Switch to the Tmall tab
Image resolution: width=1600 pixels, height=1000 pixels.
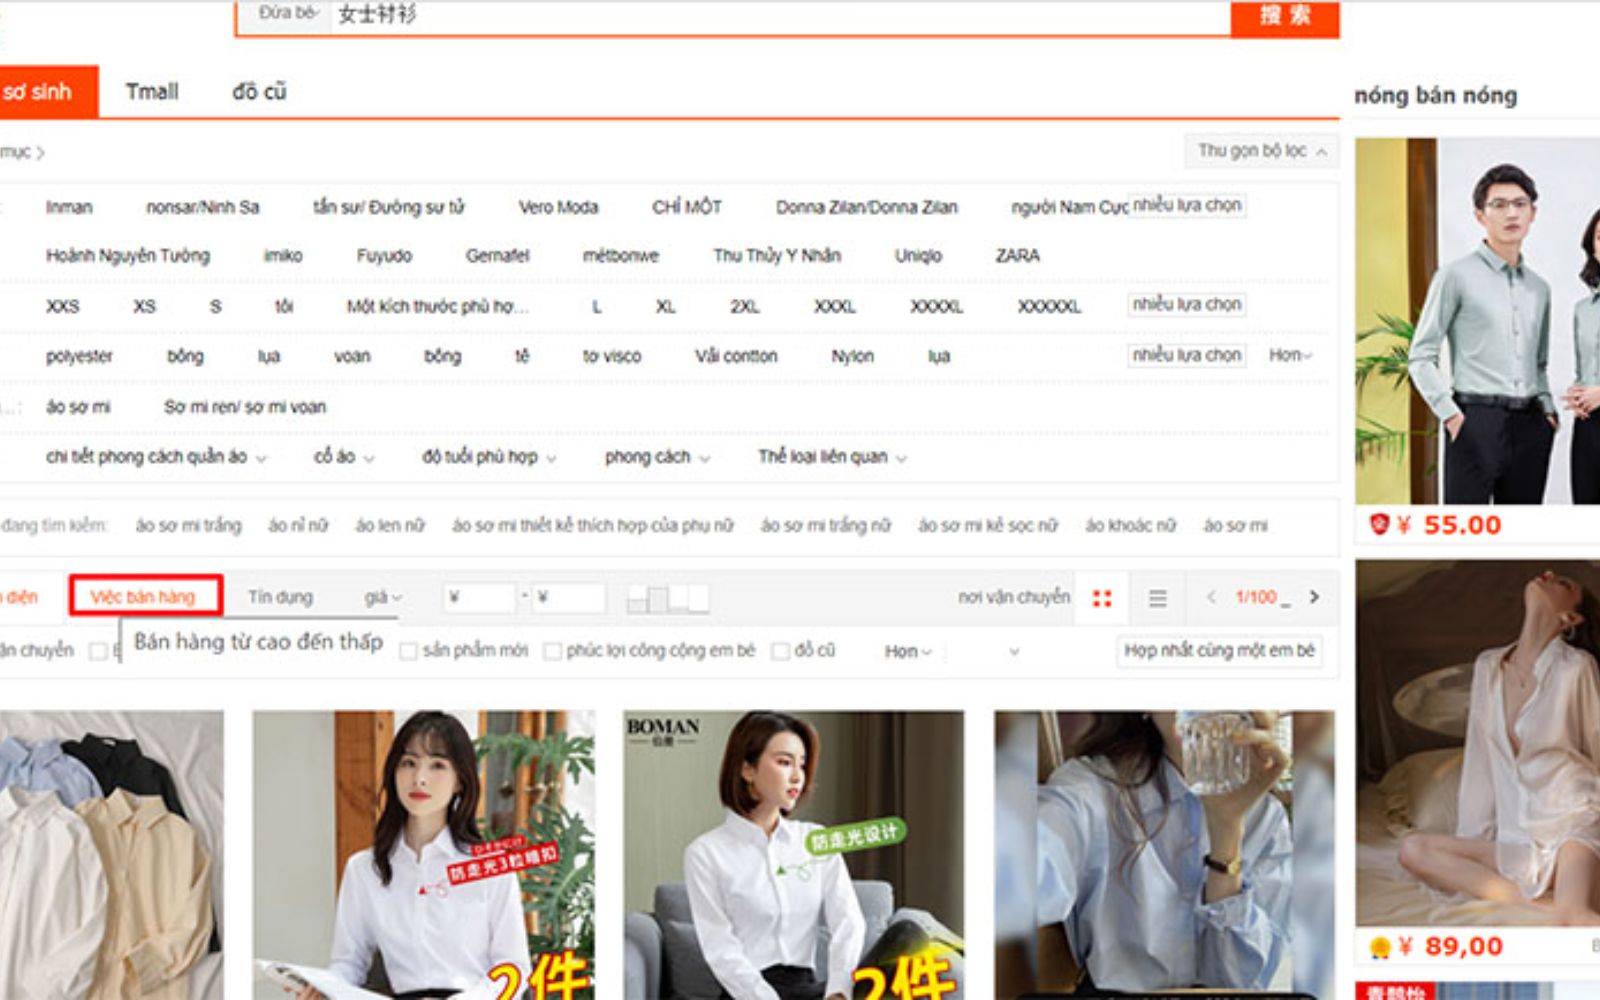tap(152, 92)
